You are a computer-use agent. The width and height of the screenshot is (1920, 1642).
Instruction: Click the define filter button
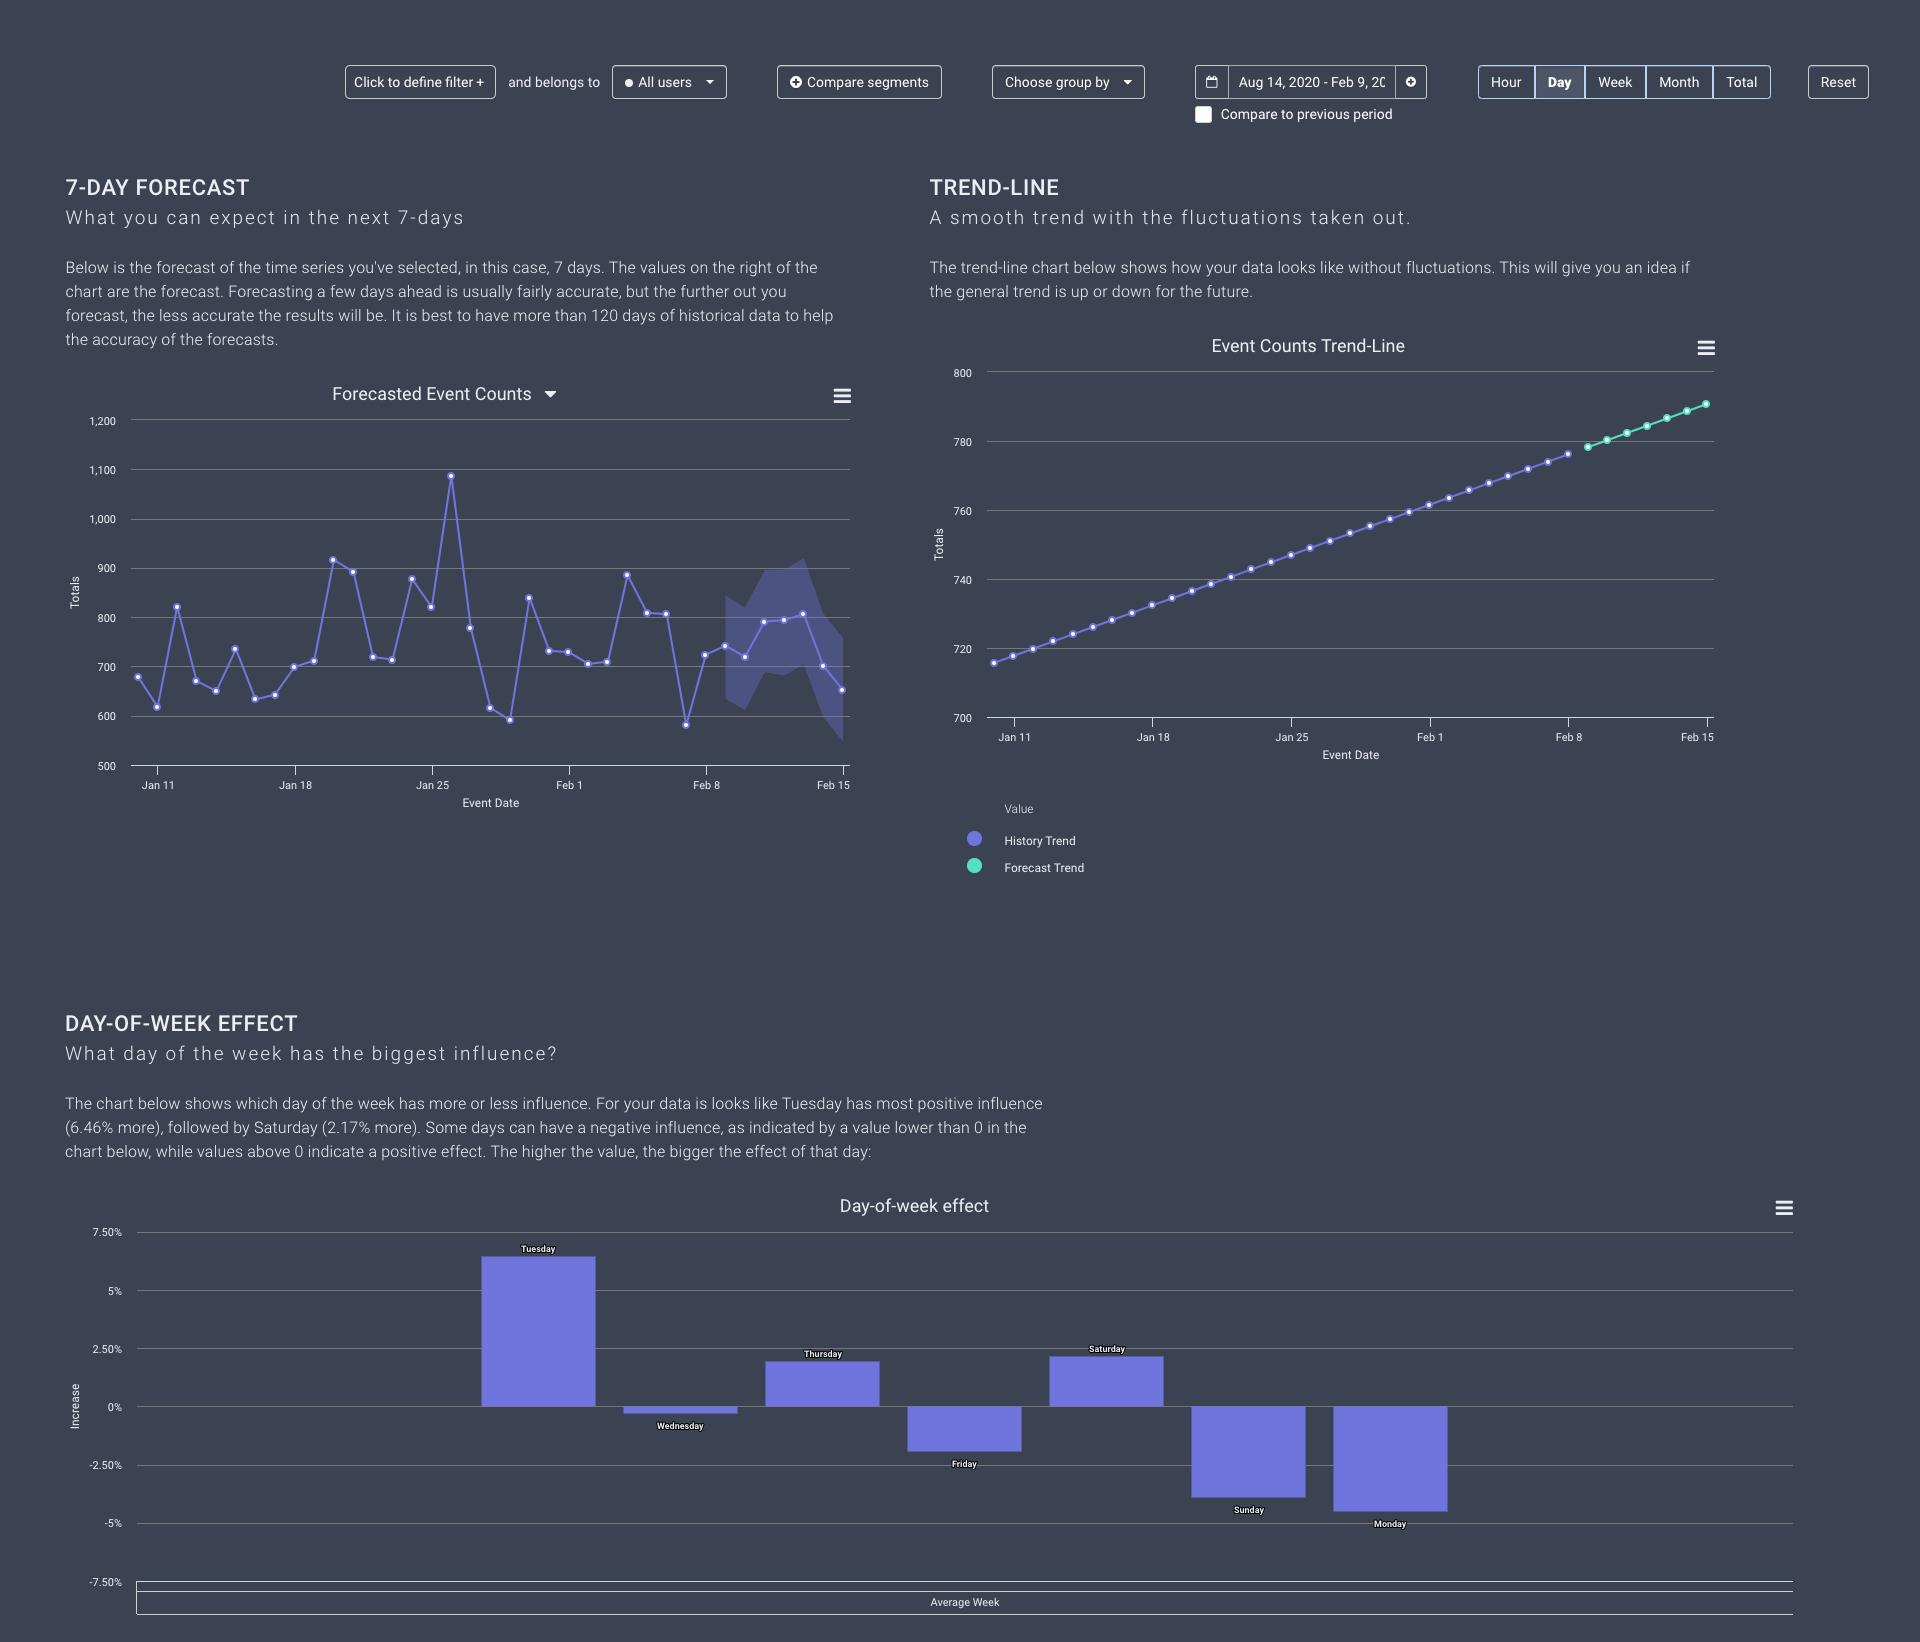pyautogui.click(x=419, y=82)
